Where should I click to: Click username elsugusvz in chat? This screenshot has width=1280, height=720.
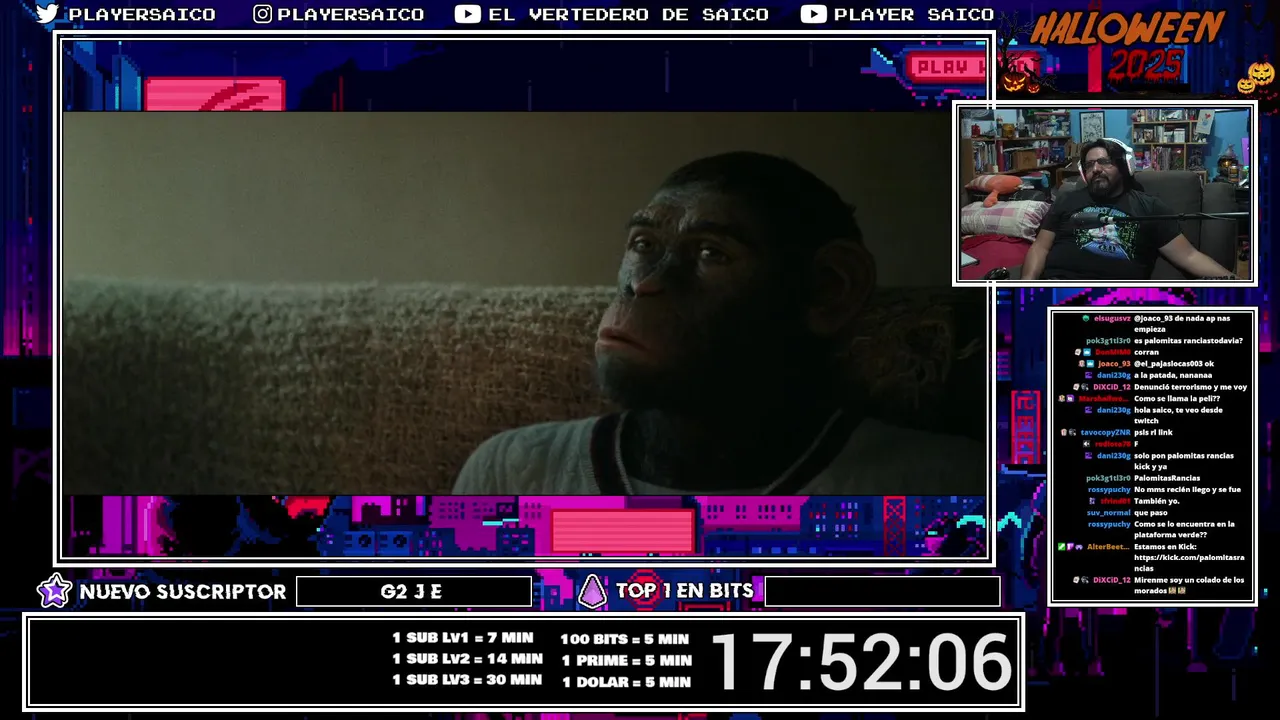pyautogui.click(x=1112, y=319)
